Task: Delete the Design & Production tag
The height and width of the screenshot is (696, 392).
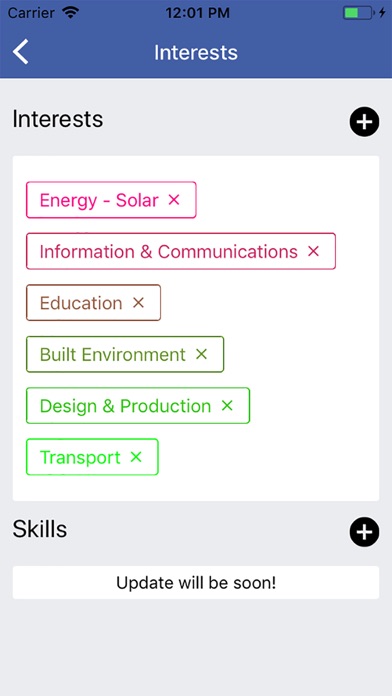Action: (x=227, y=405)
